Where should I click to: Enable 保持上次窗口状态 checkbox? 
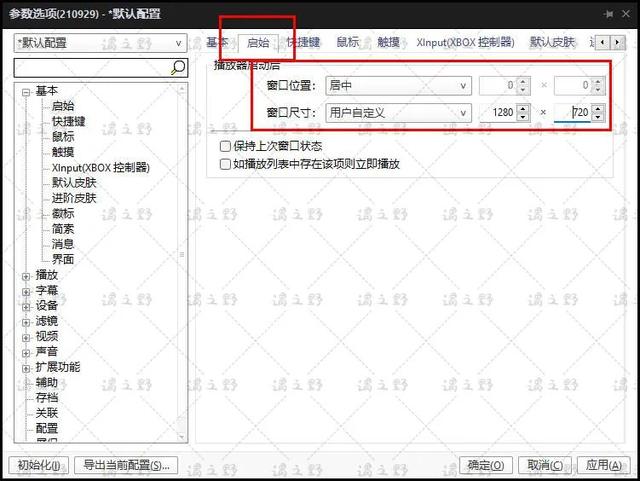coord(225,146)
